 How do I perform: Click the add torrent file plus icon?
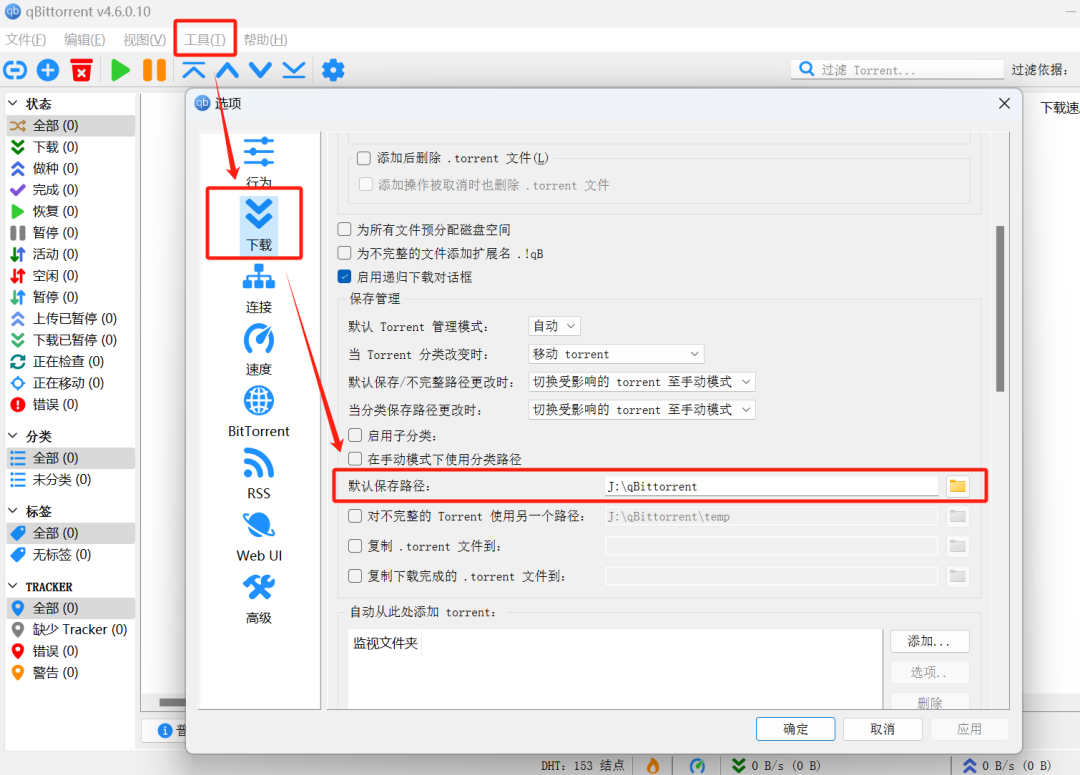48,70
